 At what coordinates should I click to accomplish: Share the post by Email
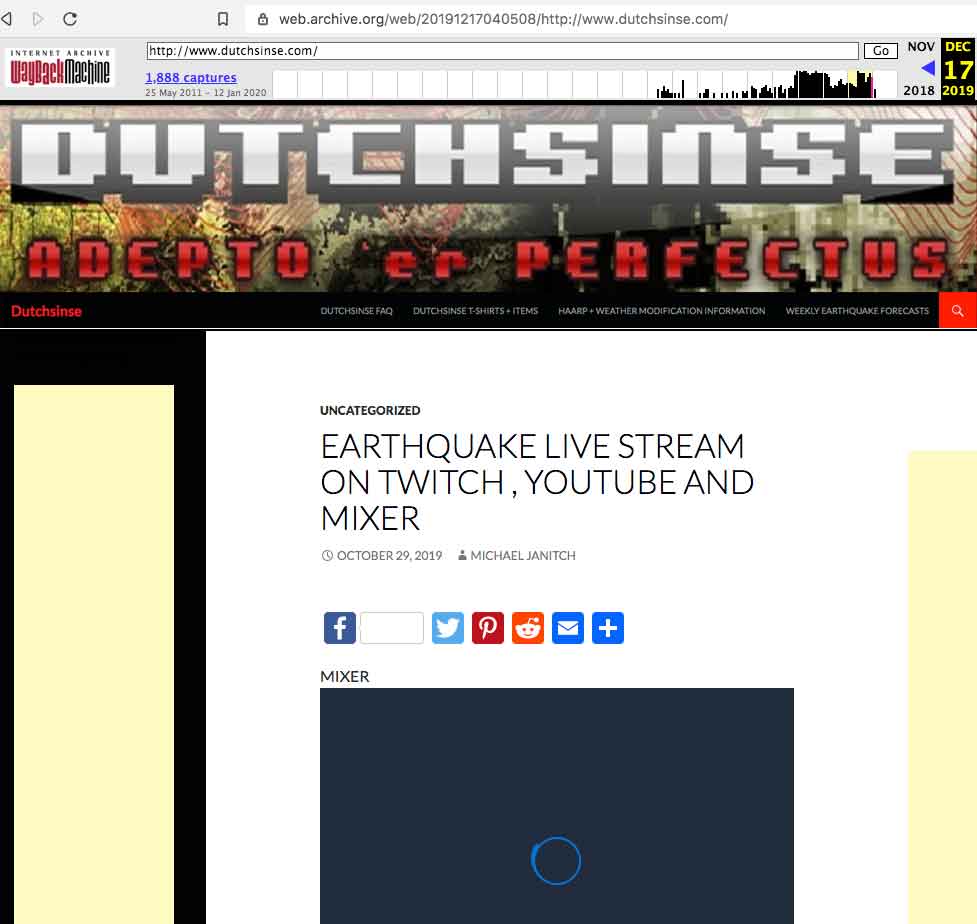568,628
